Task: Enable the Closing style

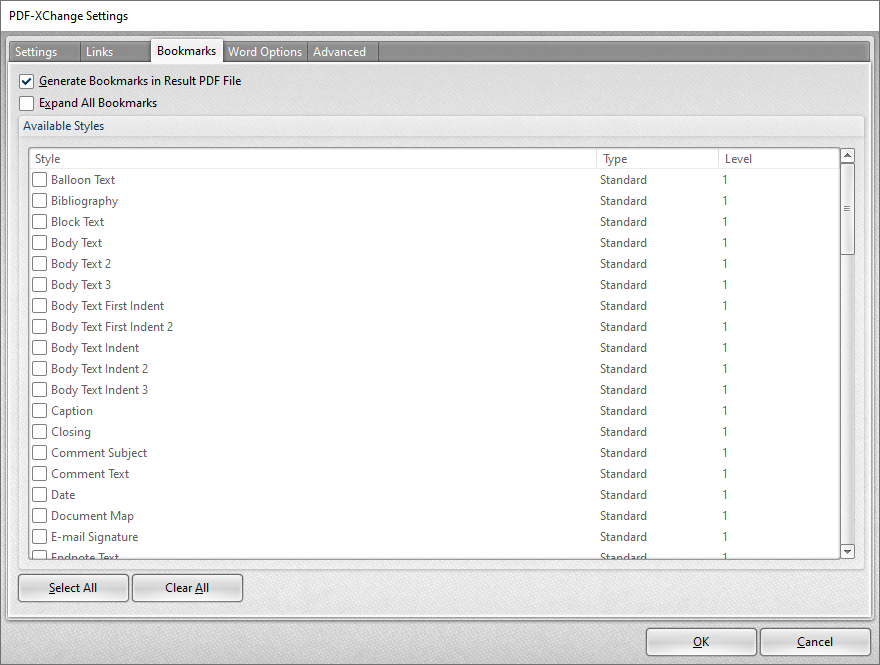Action: pos(39,431)
